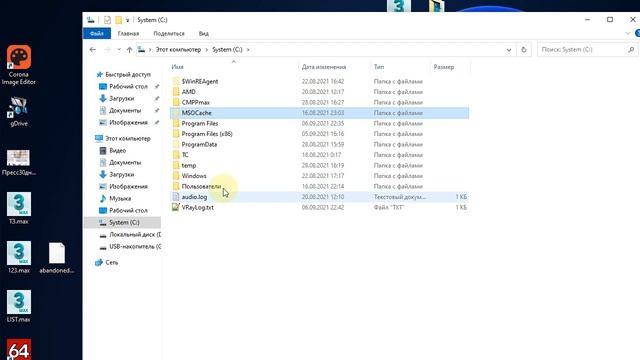The width and height of the screenshot is (640, 360).
Task: Switch to the Главная ribbon tab
Action: tap(128, 33)
